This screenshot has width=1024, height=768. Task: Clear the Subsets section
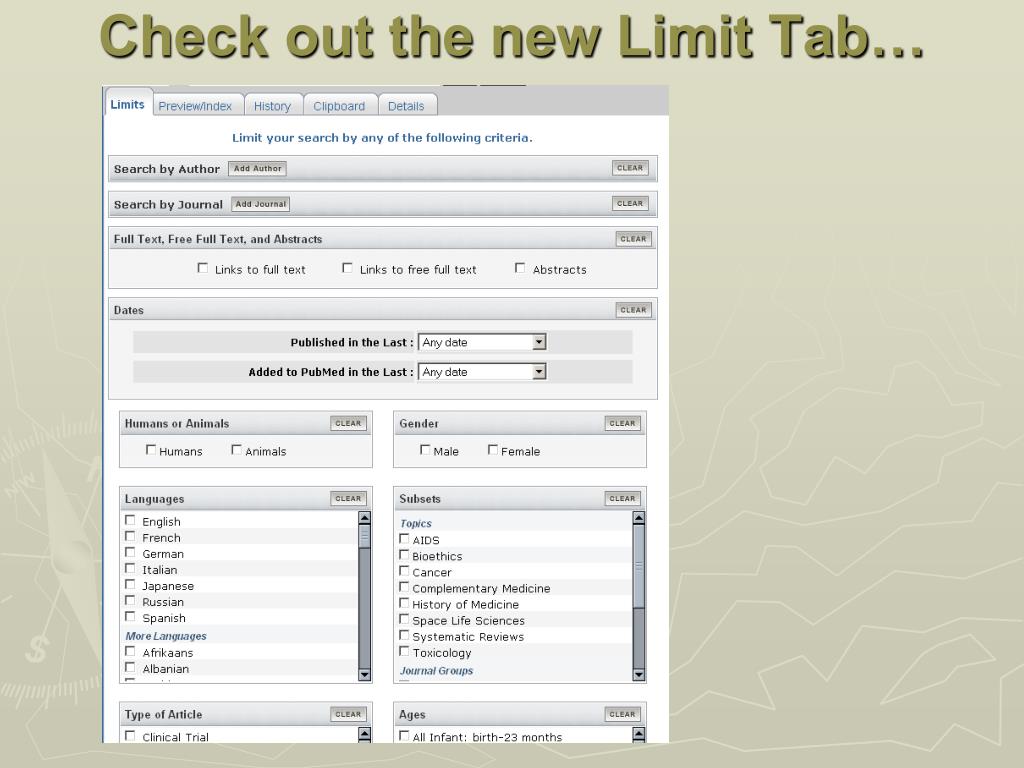(x=622, y=498)
